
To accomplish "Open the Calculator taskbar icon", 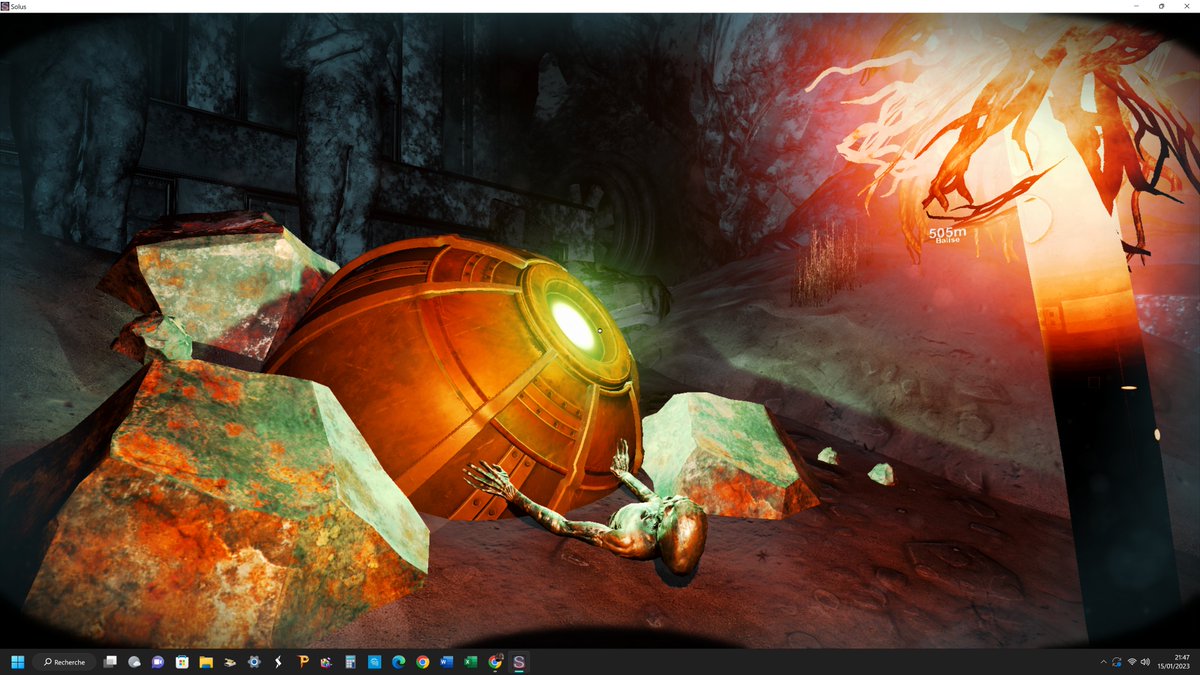I will tap(350, 662).
